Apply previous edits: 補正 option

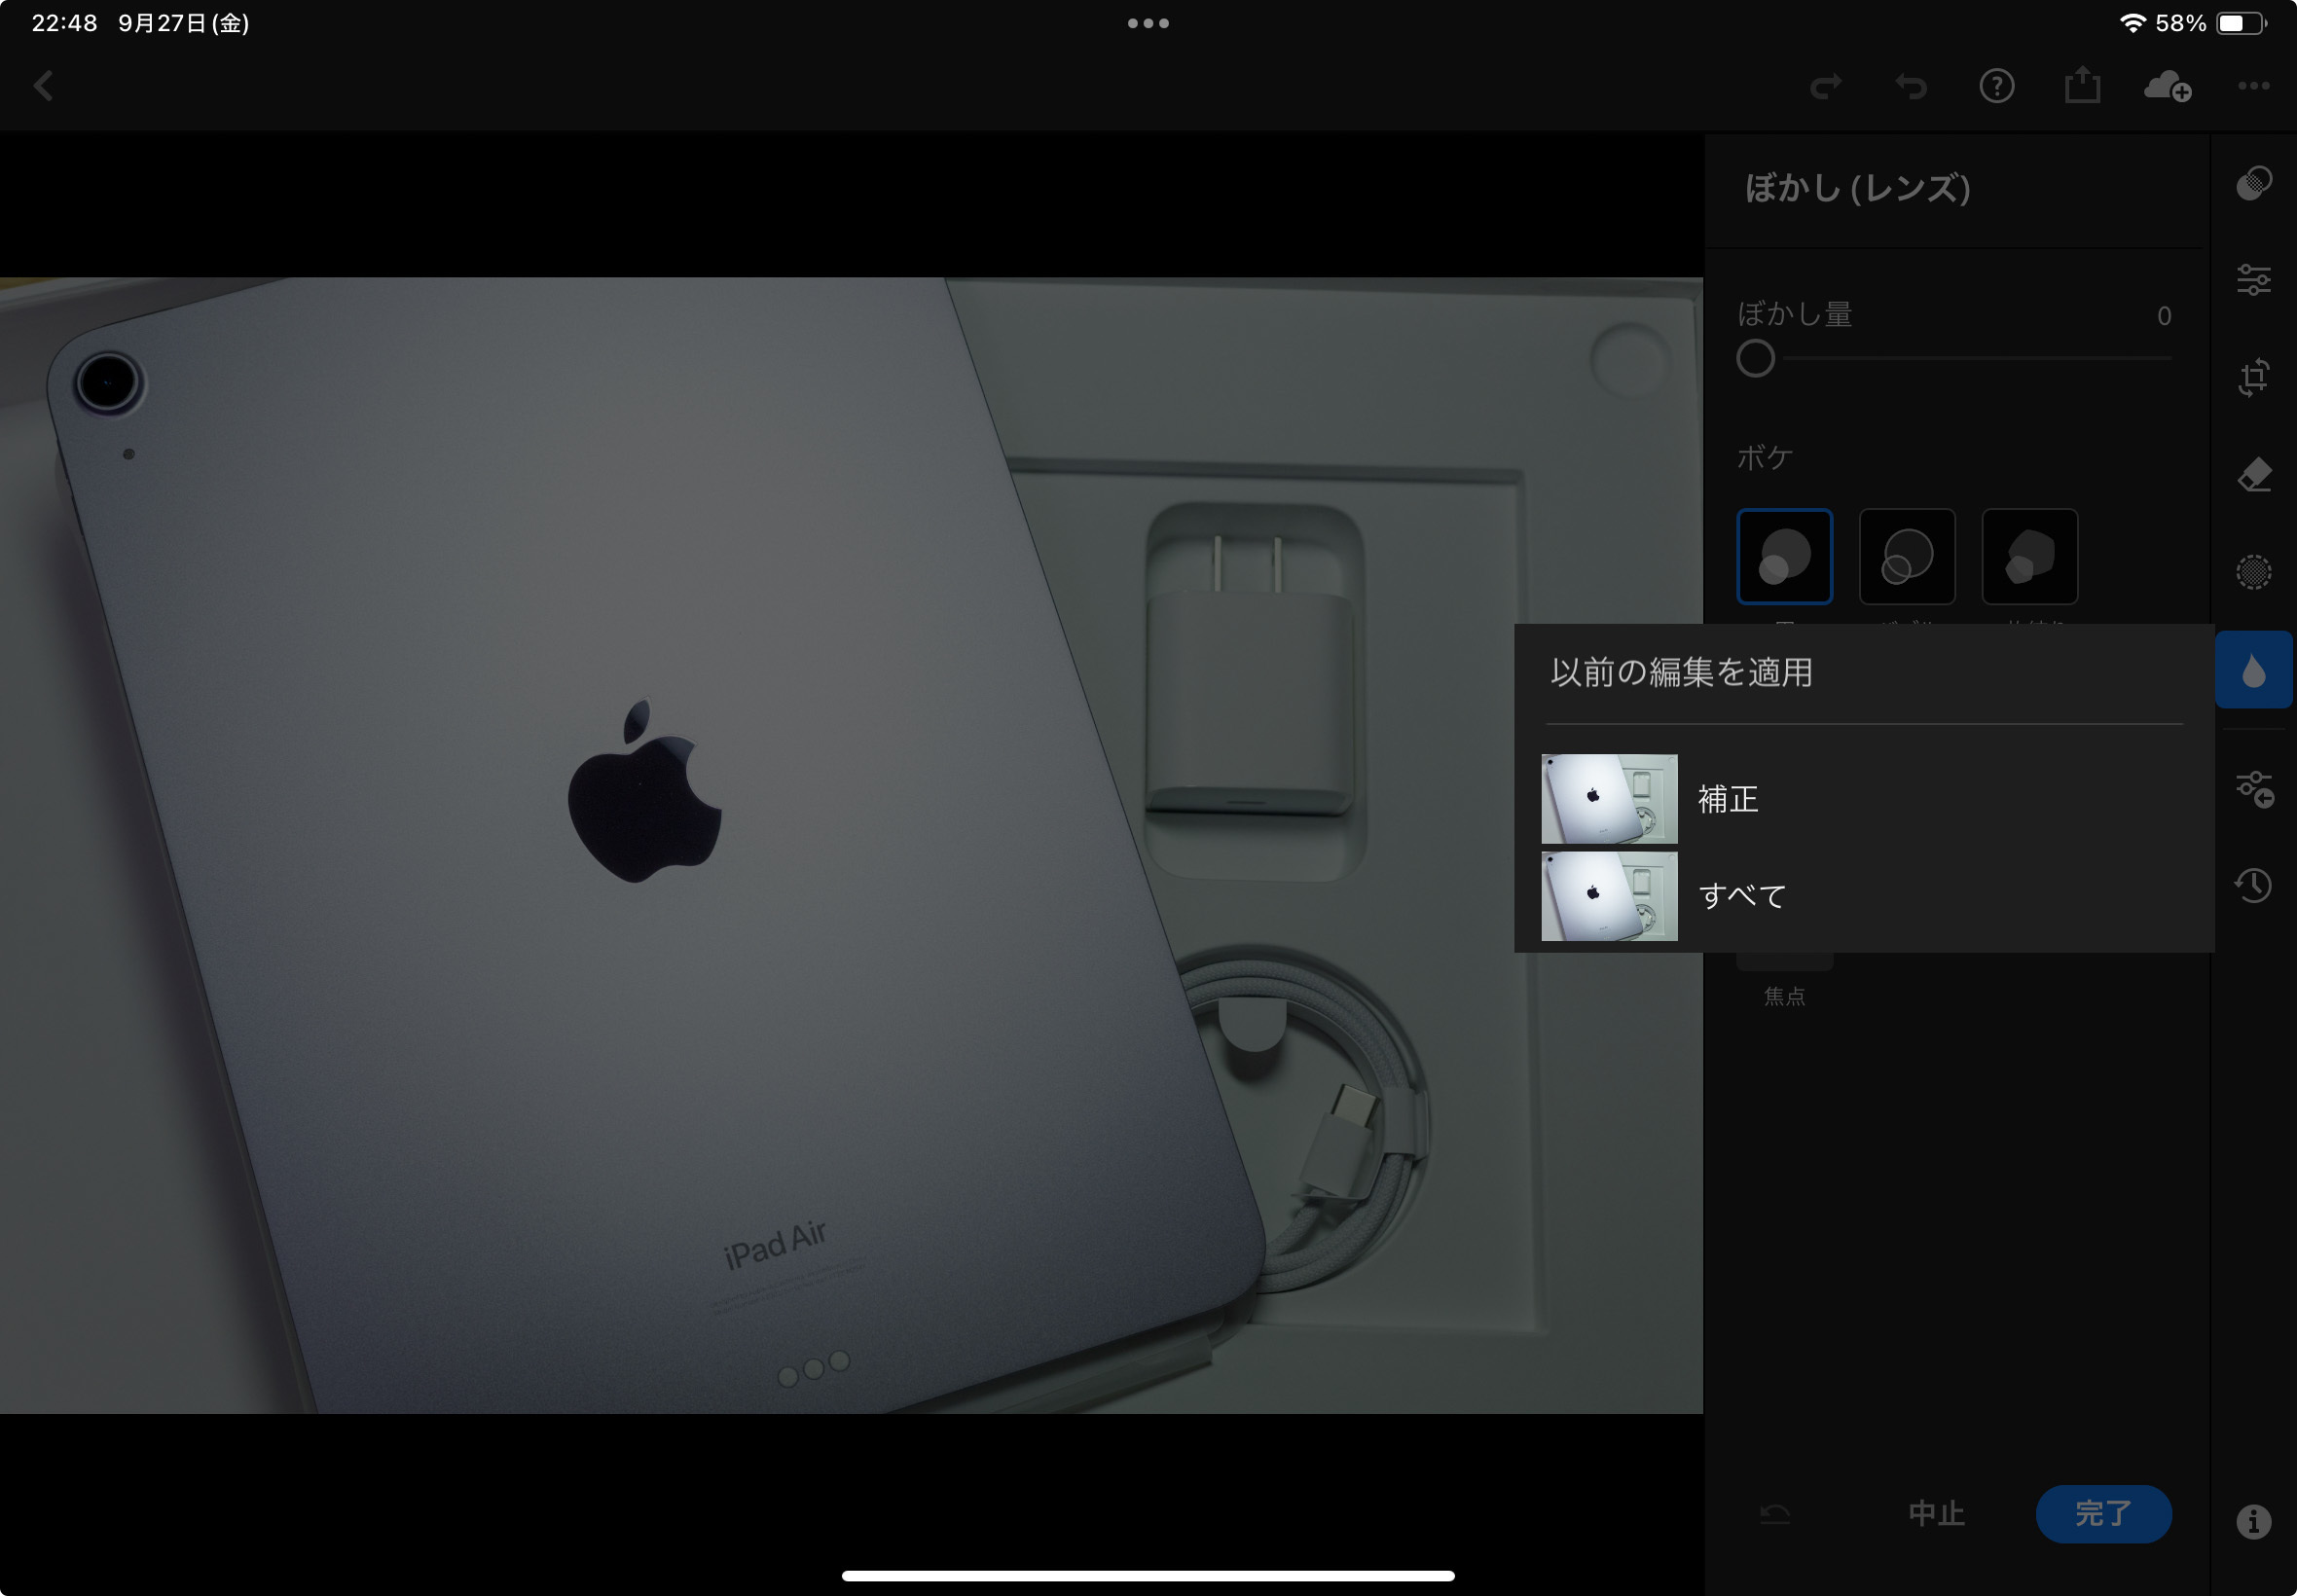pos(1728,799)
